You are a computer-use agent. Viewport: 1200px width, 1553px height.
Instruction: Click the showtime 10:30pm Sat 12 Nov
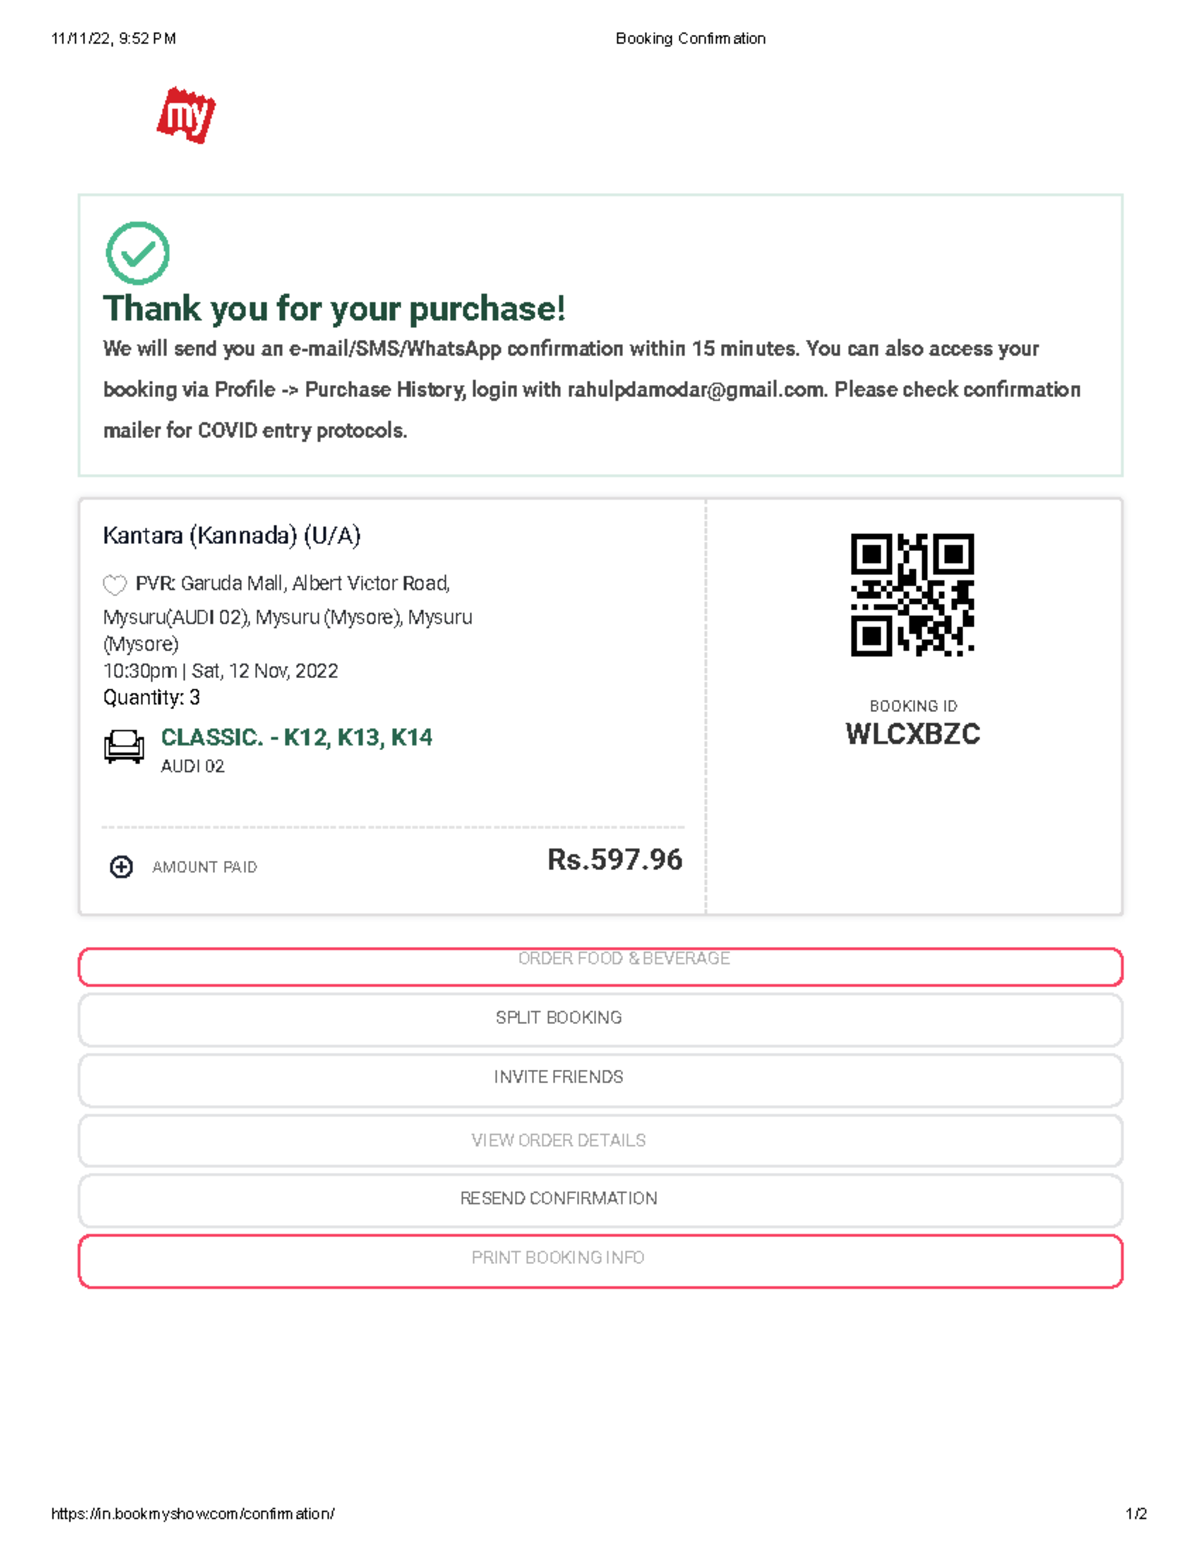220,671
